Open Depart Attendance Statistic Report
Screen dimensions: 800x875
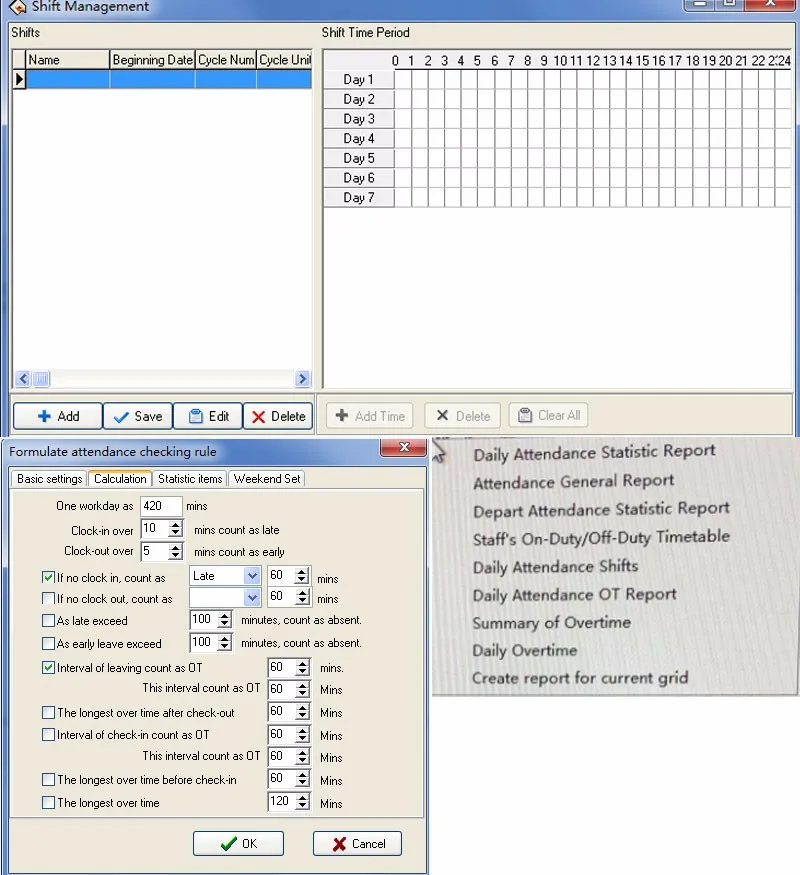point(601,509)
